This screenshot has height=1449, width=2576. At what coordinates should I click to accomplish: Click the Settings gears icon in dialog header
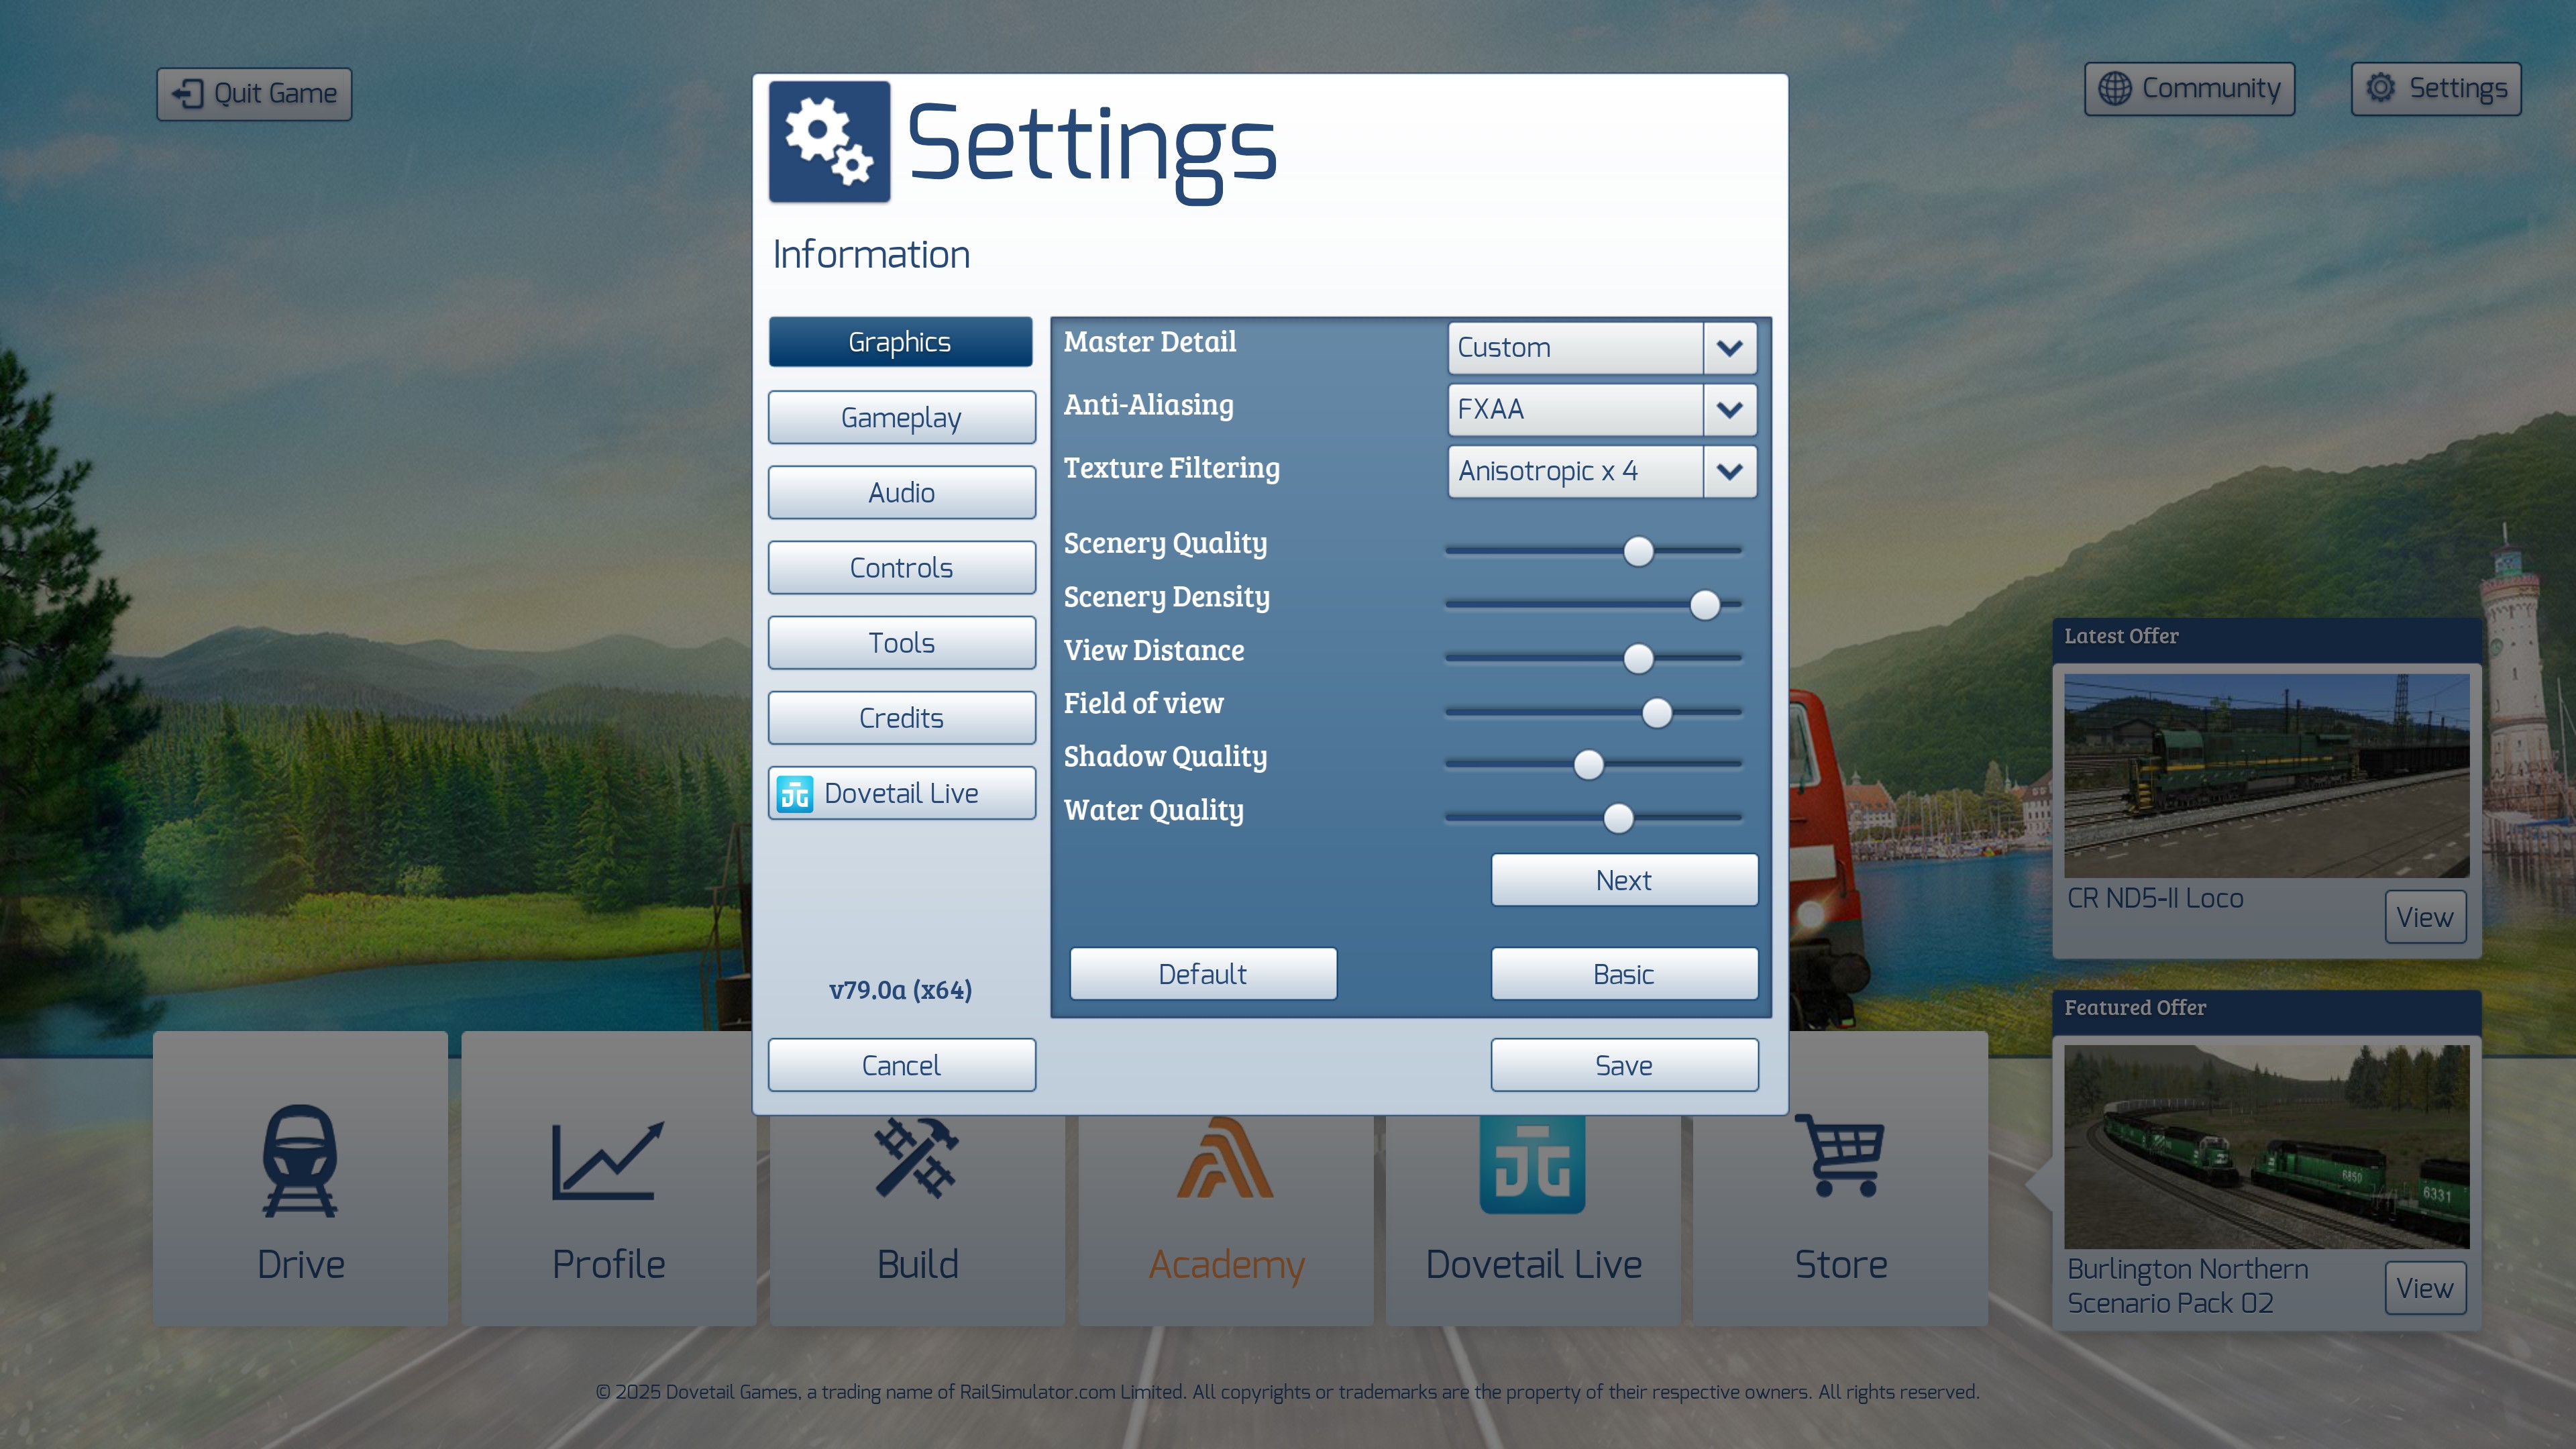tap(829, 142)
